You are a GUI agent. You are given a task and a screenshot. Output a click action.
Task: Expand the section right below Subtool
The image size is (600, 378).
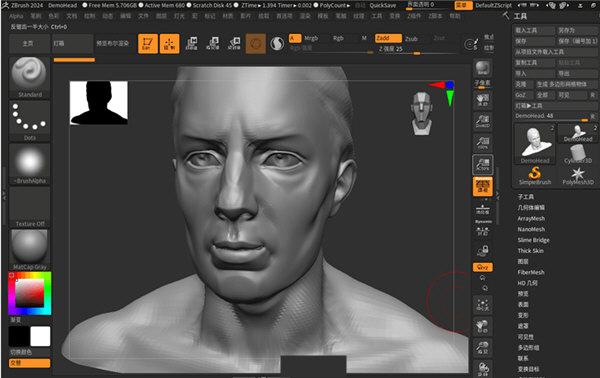(x=531, y=207)
